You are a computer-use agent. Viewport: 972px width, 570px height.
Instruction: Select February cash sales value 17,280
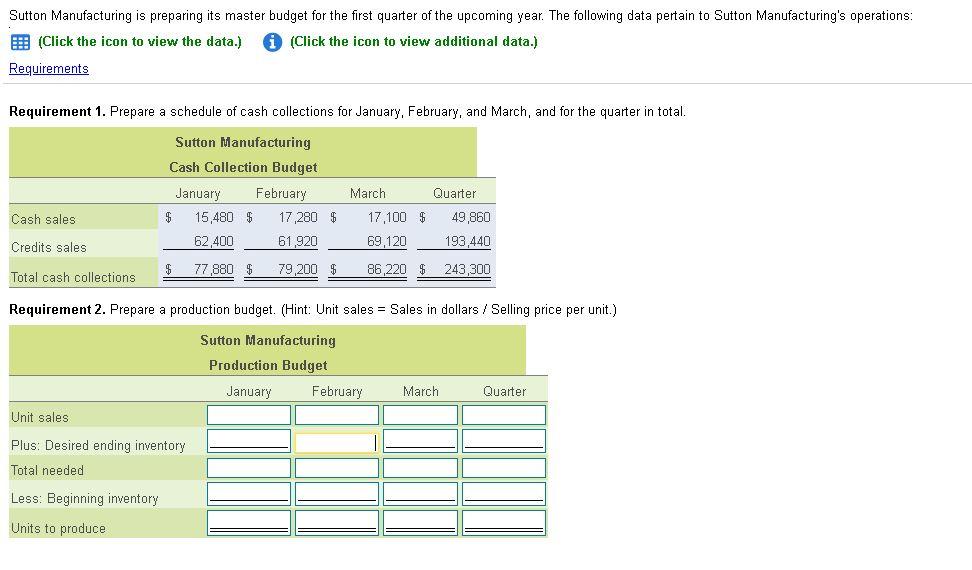298,217
